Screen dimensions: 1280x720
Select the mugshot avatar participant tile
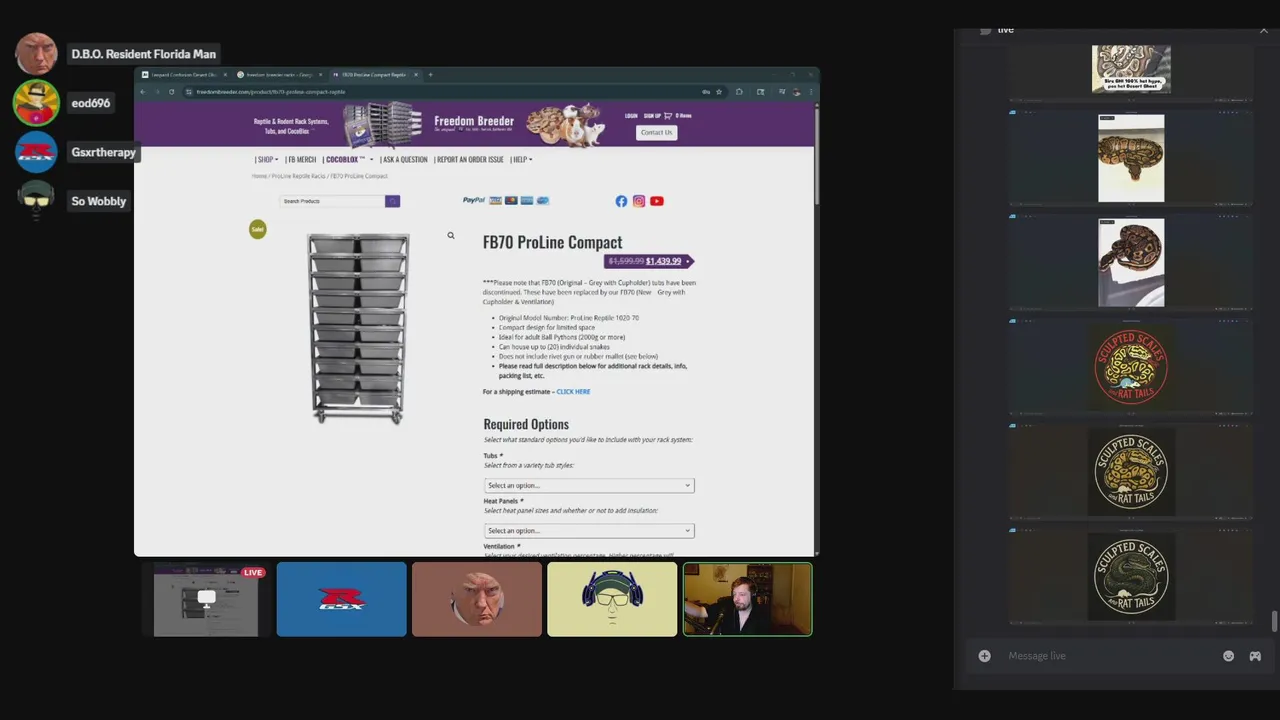click(x=477, y=599)
